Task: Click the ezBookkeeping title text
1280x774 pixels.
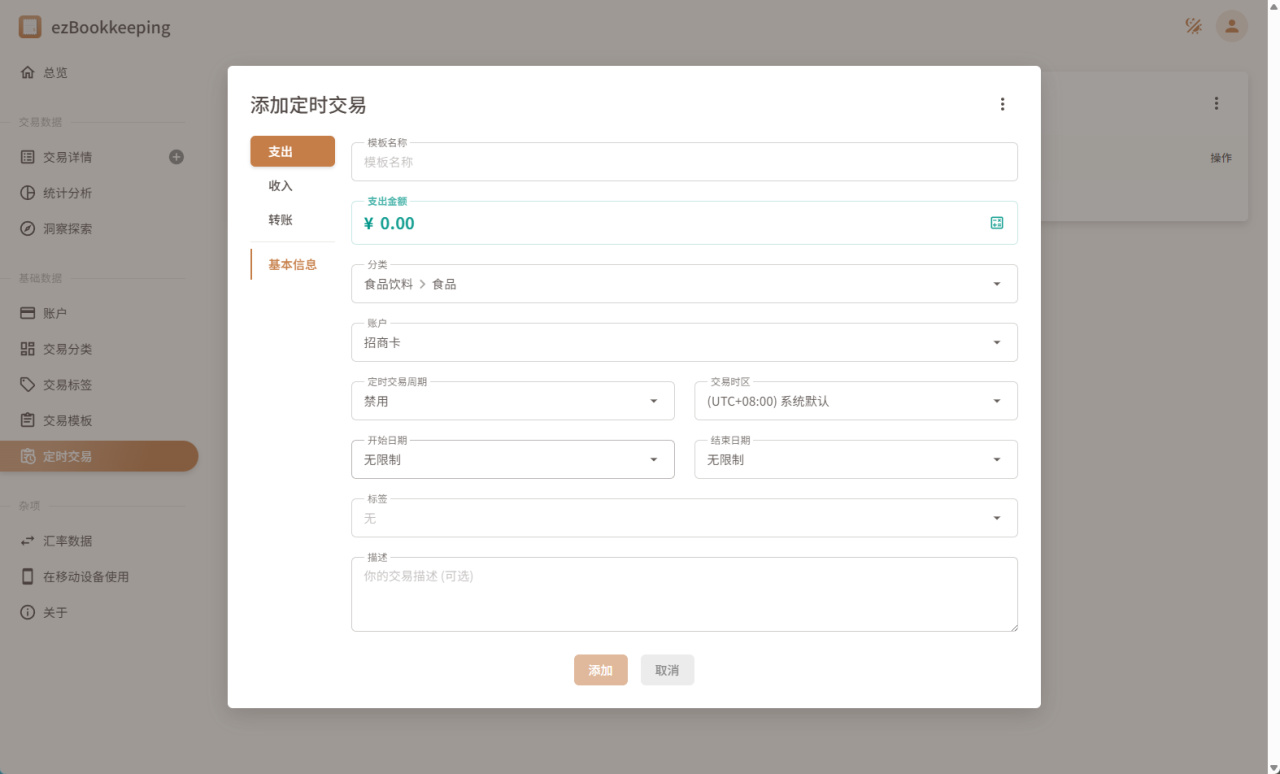Action: pyautogui.click(x=111, y=28)
